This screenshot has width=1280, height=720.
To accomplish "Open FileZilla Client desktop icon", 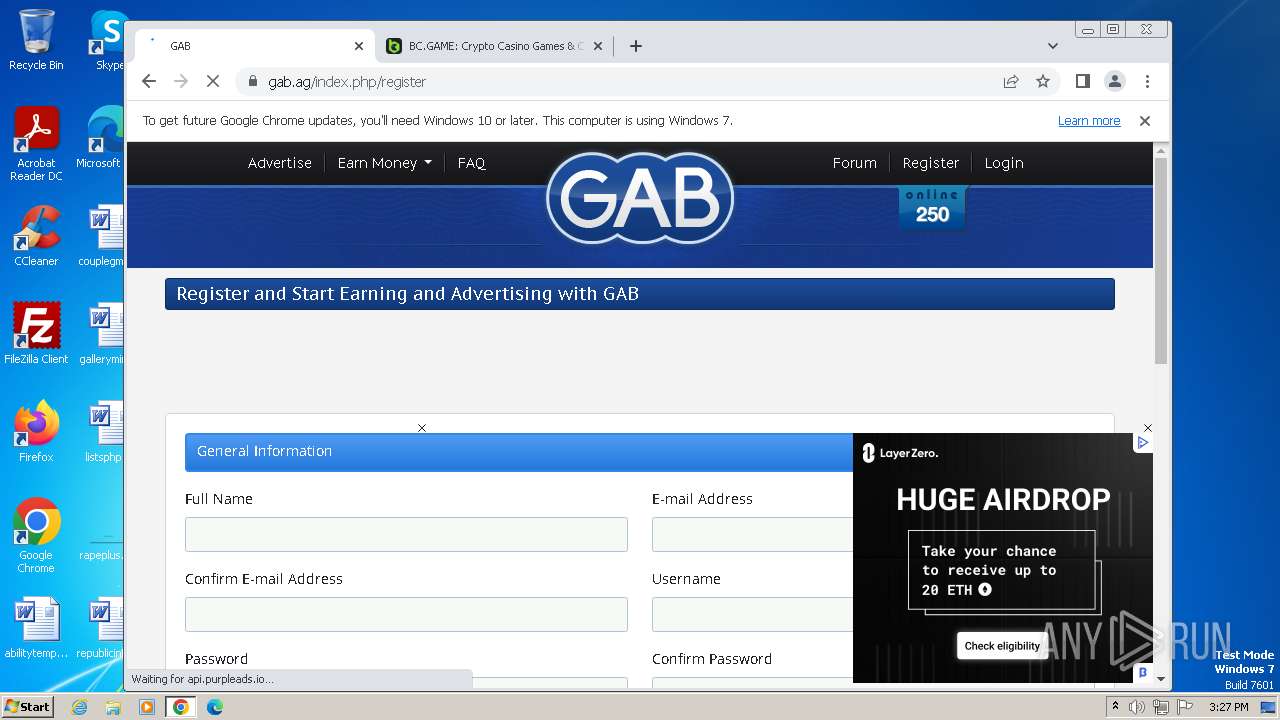I will coord(36,334).
